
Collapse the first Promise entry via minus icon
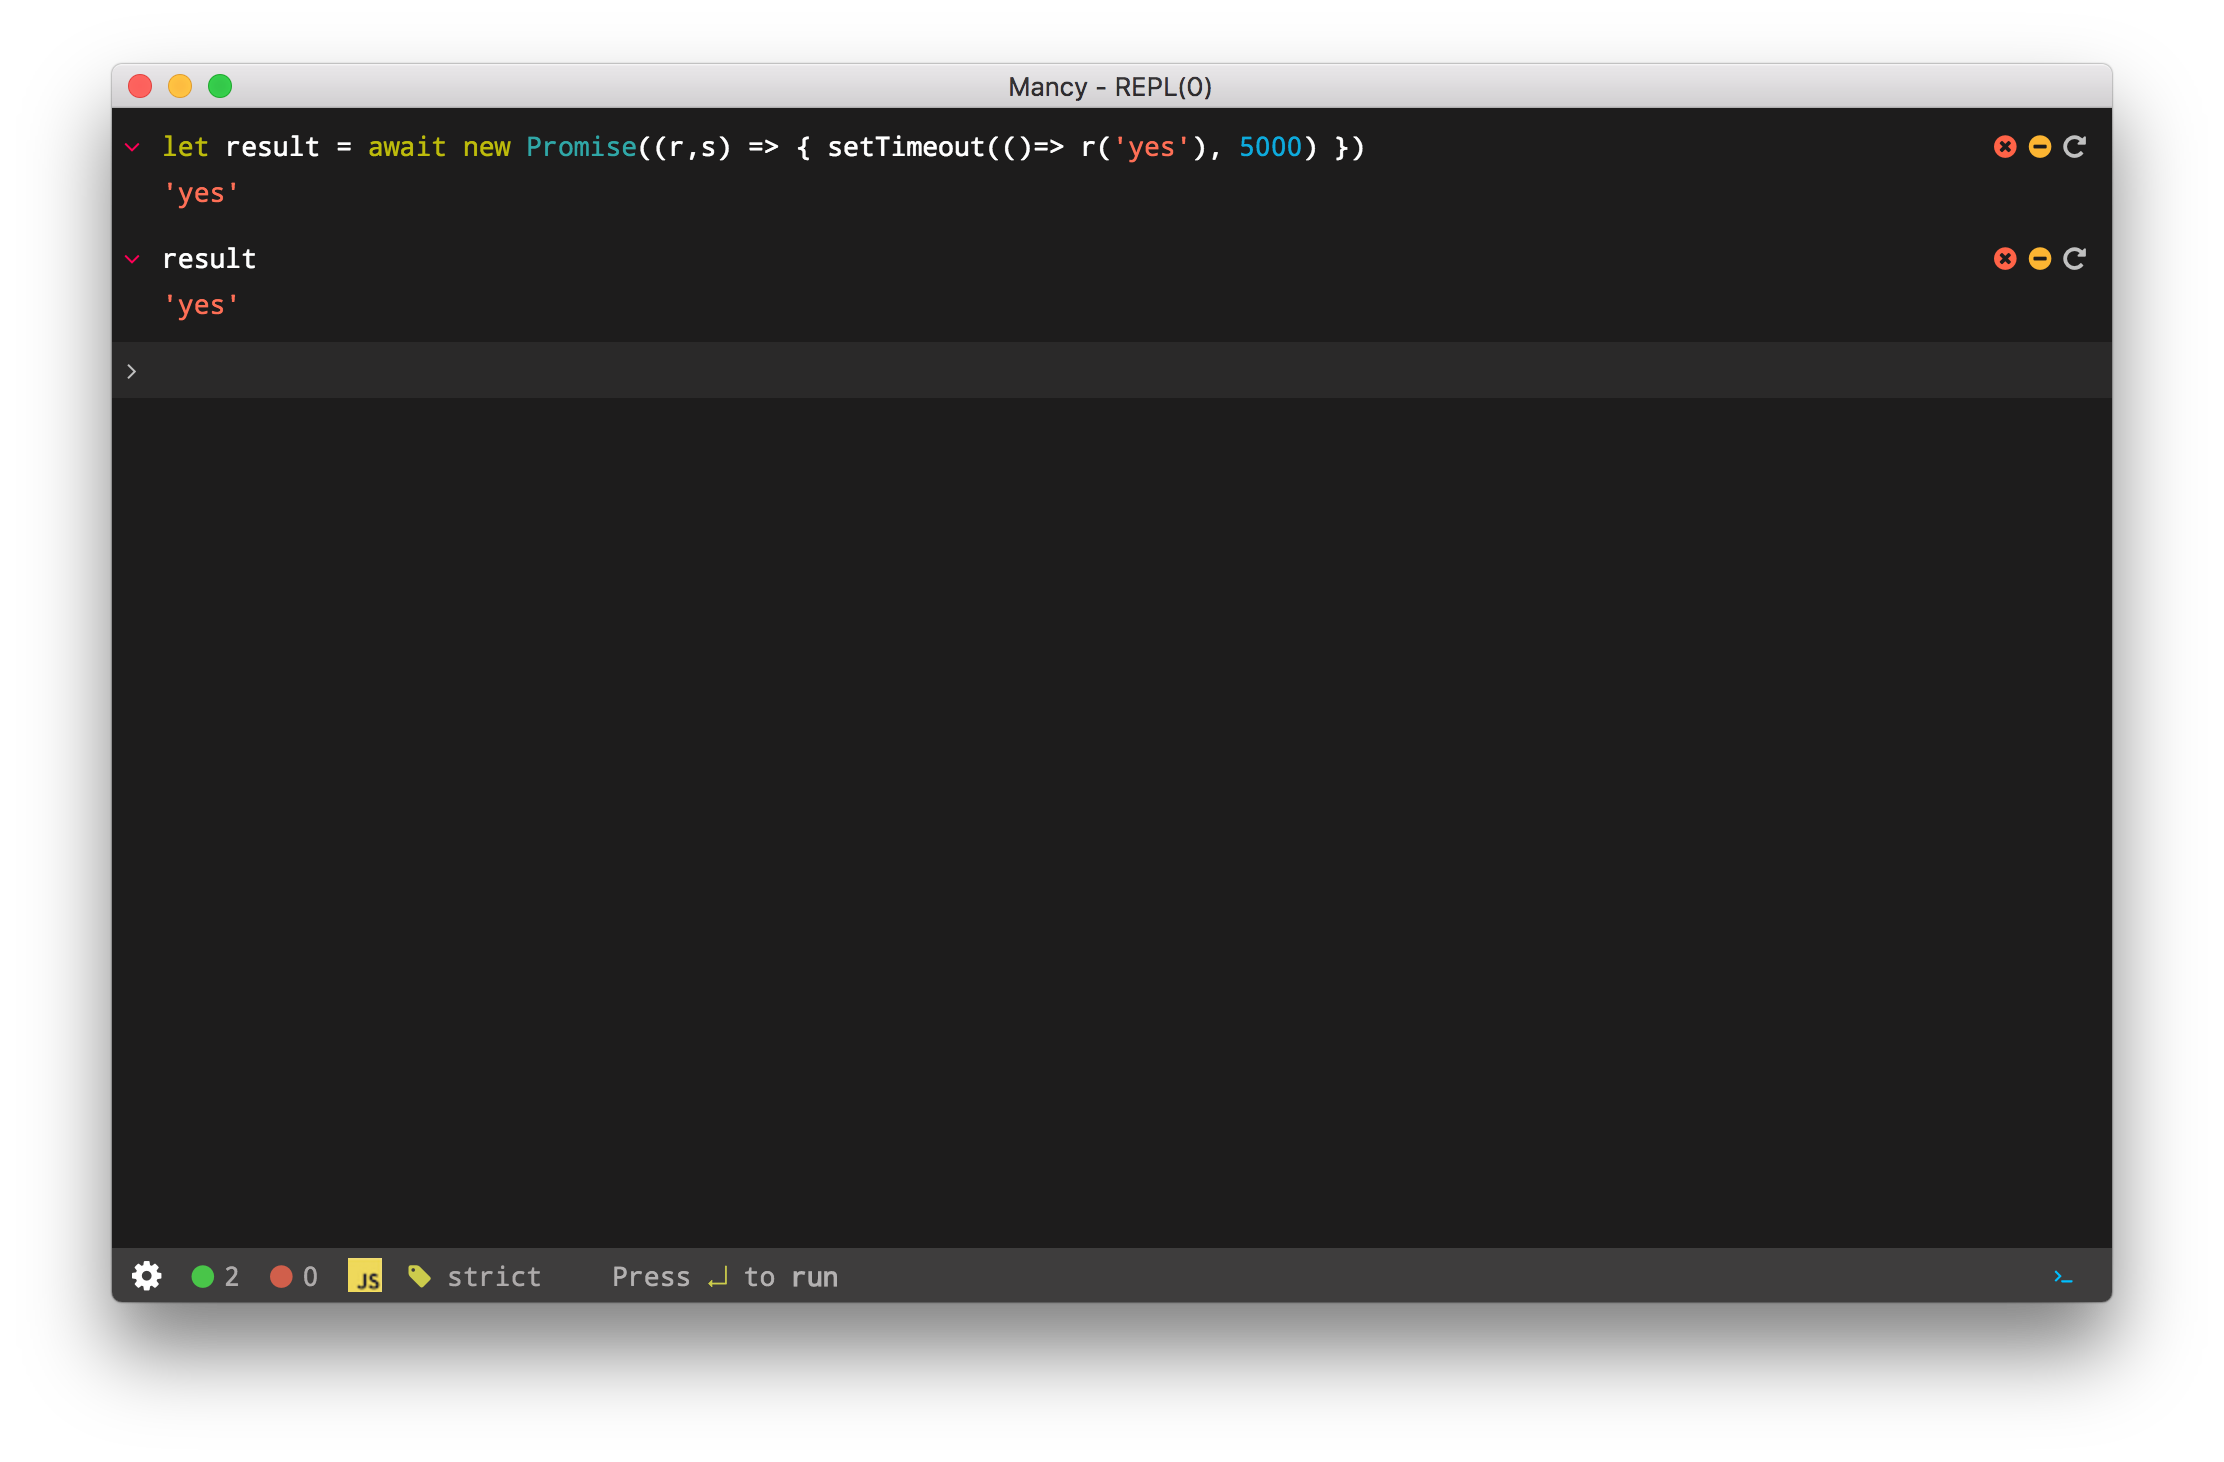[2039, 147]
